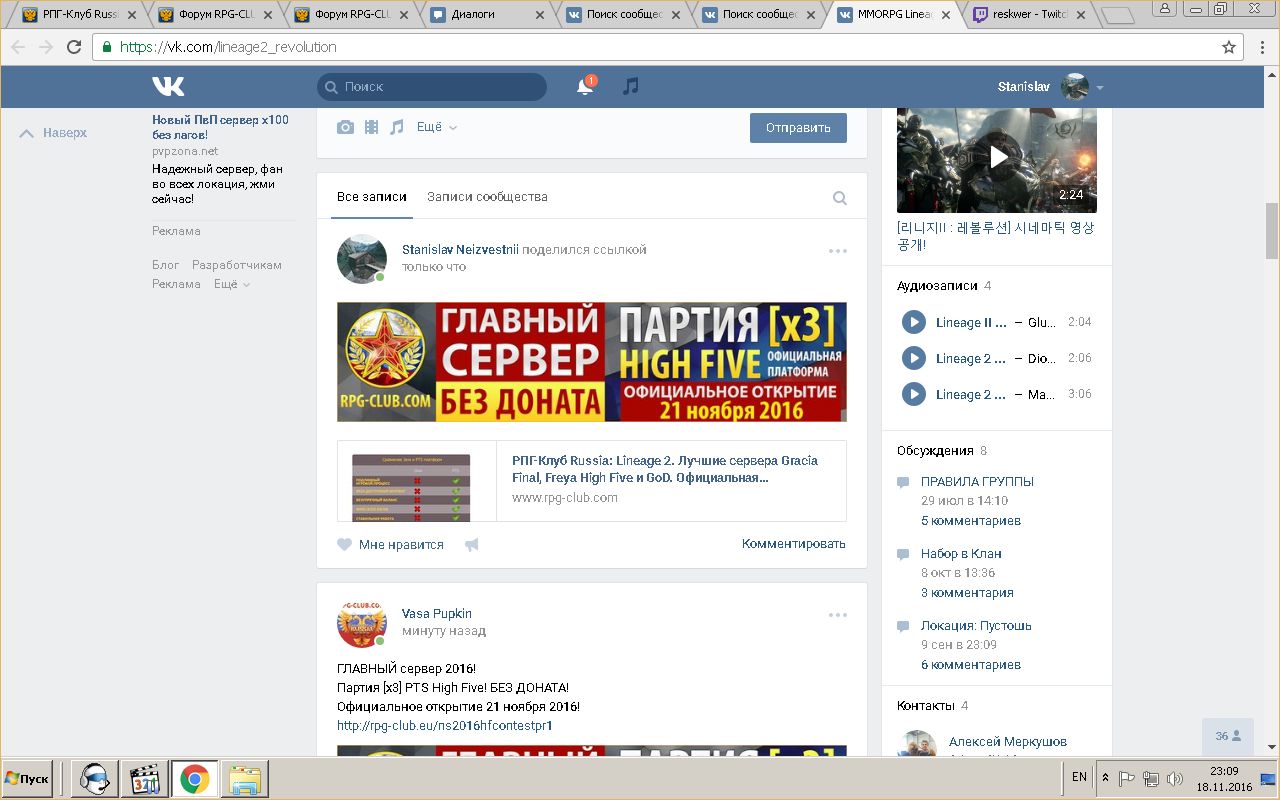Open options dots on Stanislav Neizvestnii post
The width and height of the screenshot is (1280, 800).
[x=838, y=251]
